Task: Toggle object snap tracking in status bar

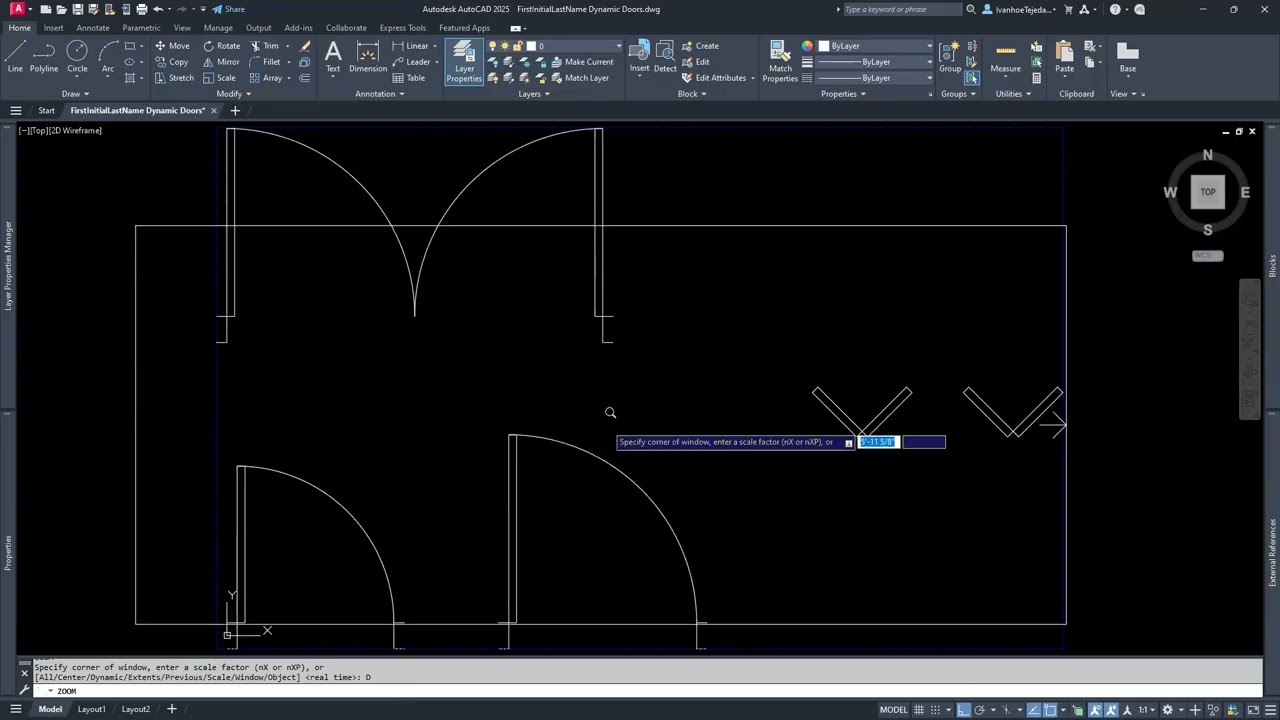Action: [1034, 710]
